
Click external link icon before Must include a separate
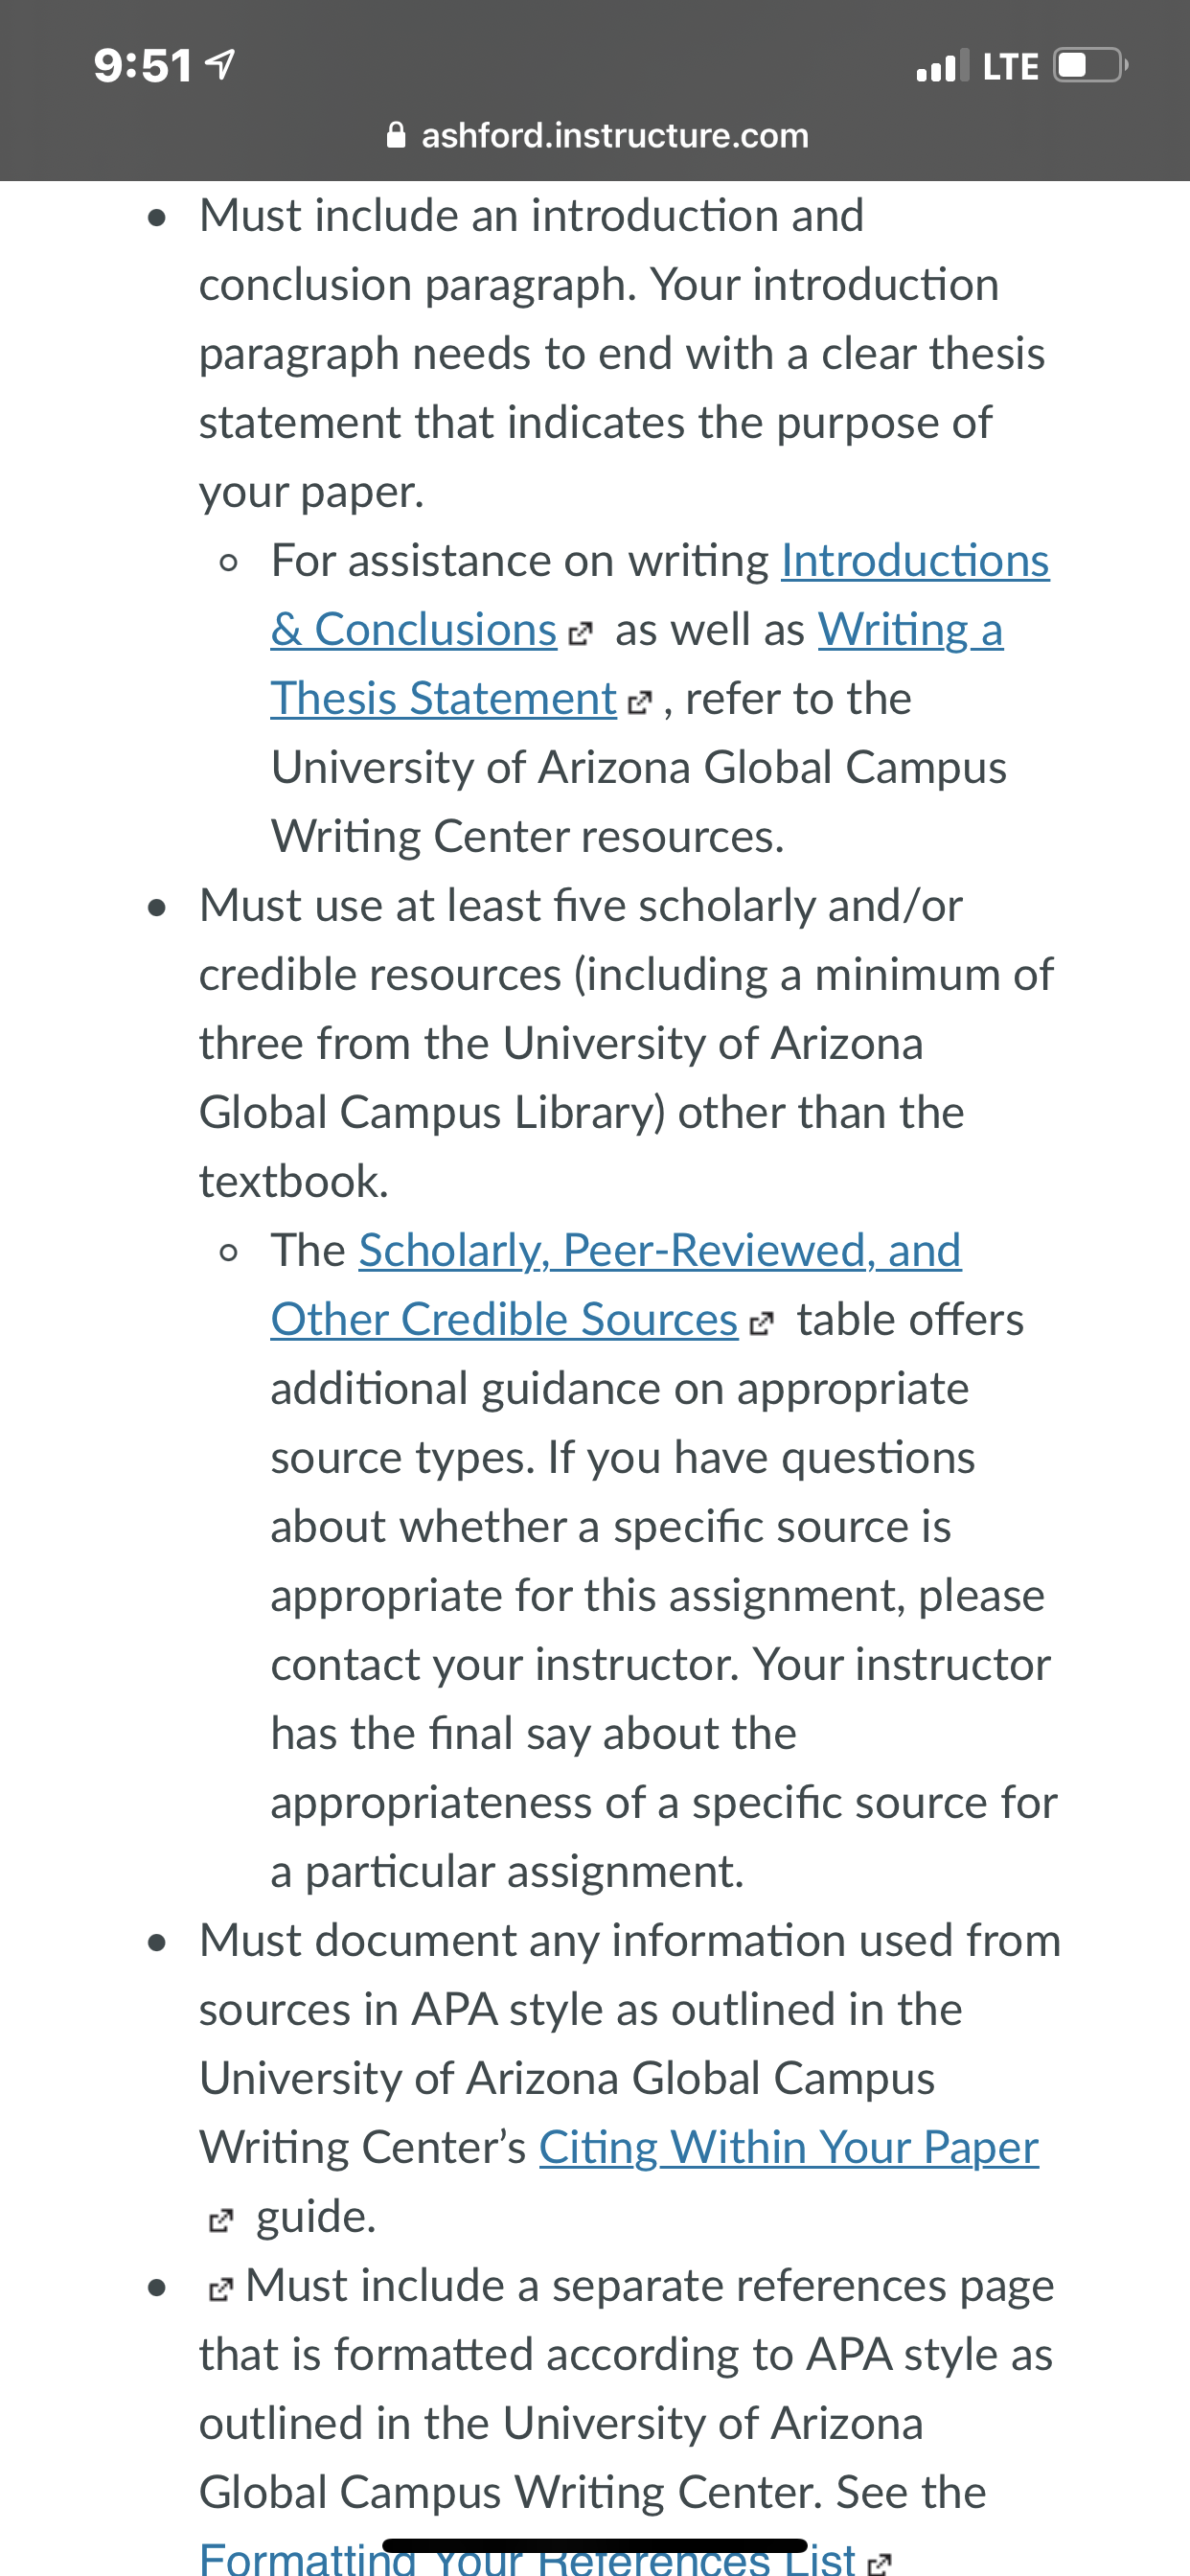(220, 2290)
